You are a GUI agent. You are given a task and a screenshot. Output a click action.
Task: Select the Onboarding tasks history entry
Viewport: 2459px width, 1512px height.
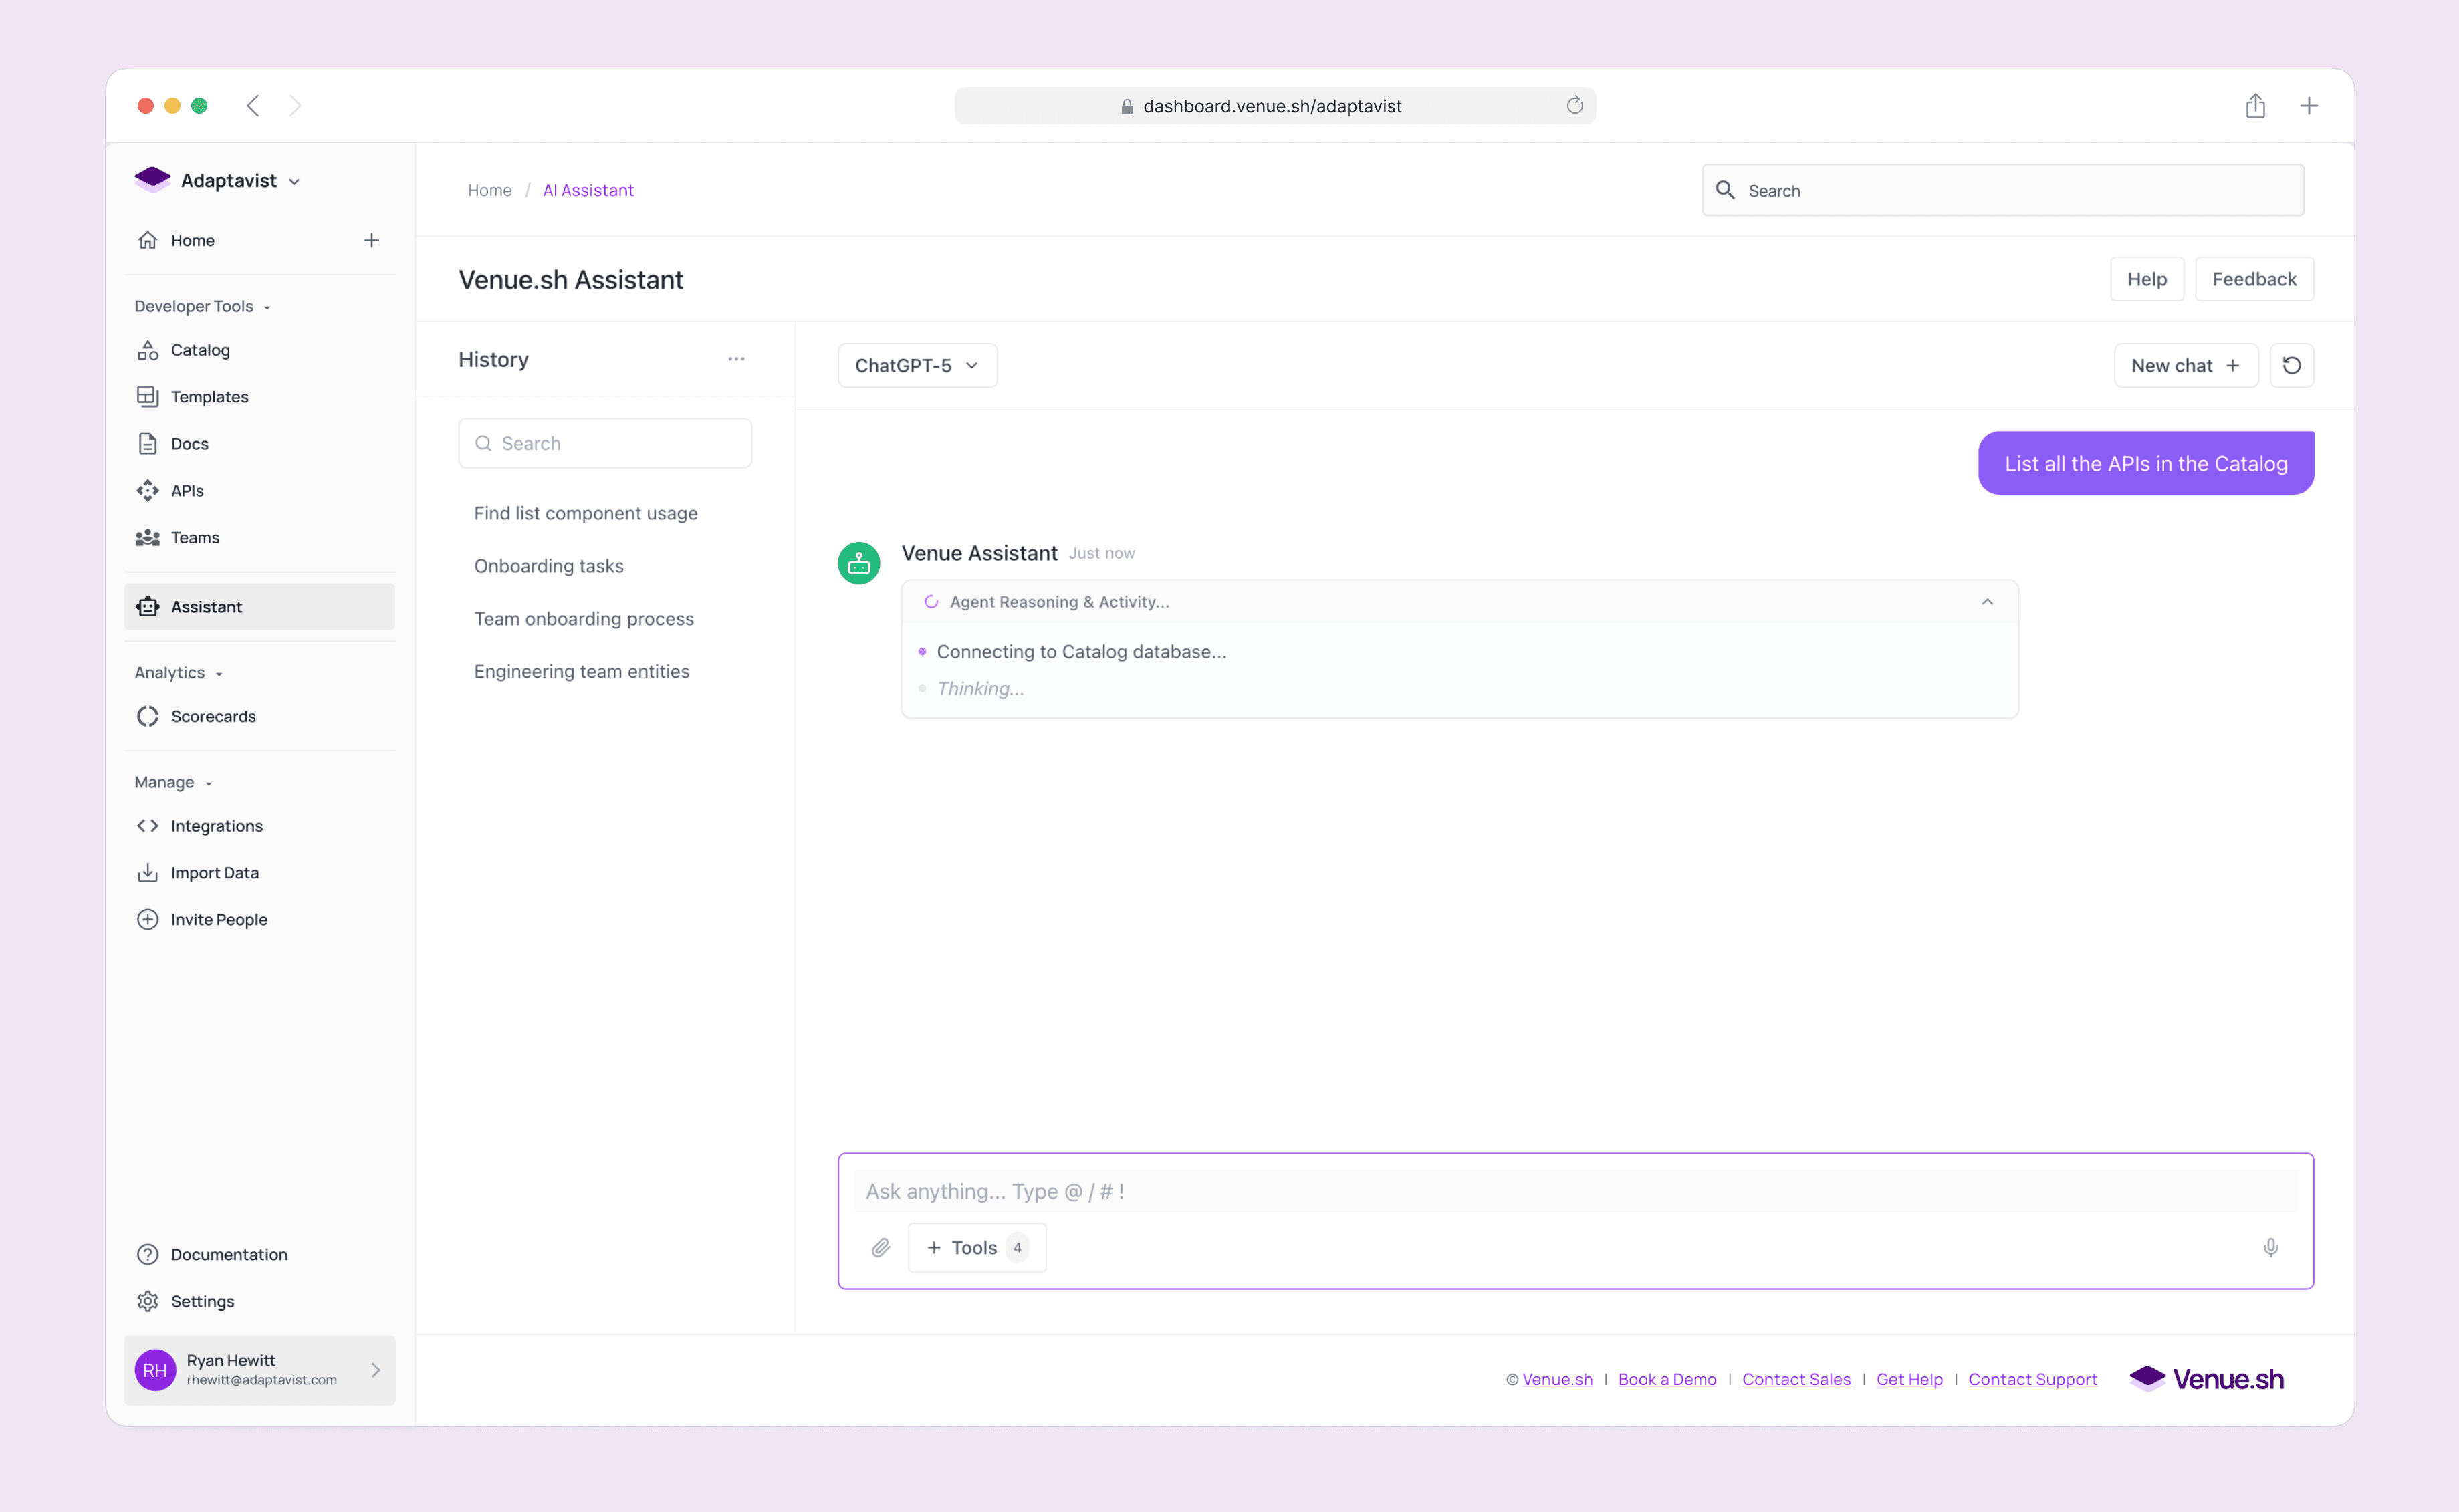pyautogui.click(x=548, y=566)
